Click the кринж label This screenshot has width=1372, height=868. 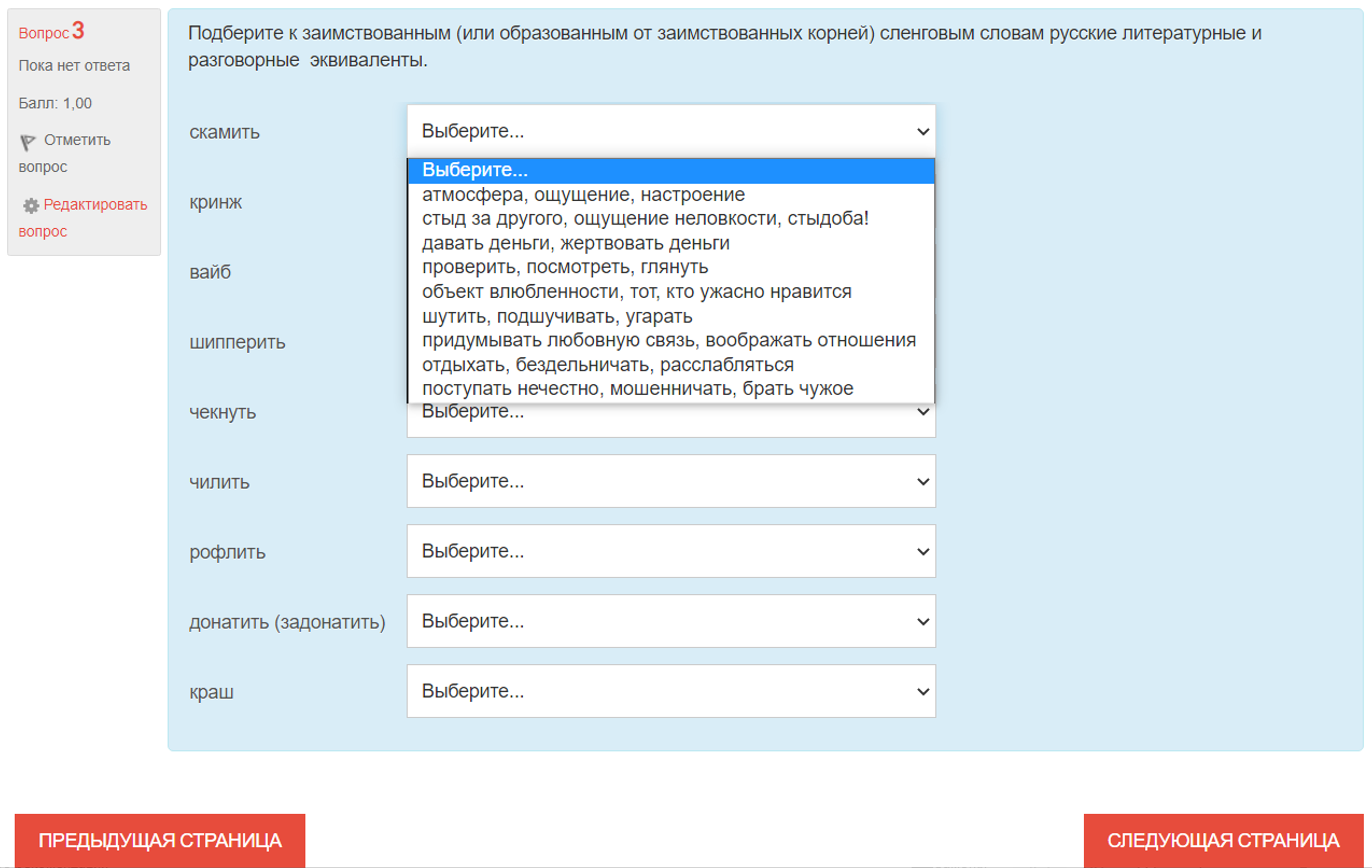215,202
